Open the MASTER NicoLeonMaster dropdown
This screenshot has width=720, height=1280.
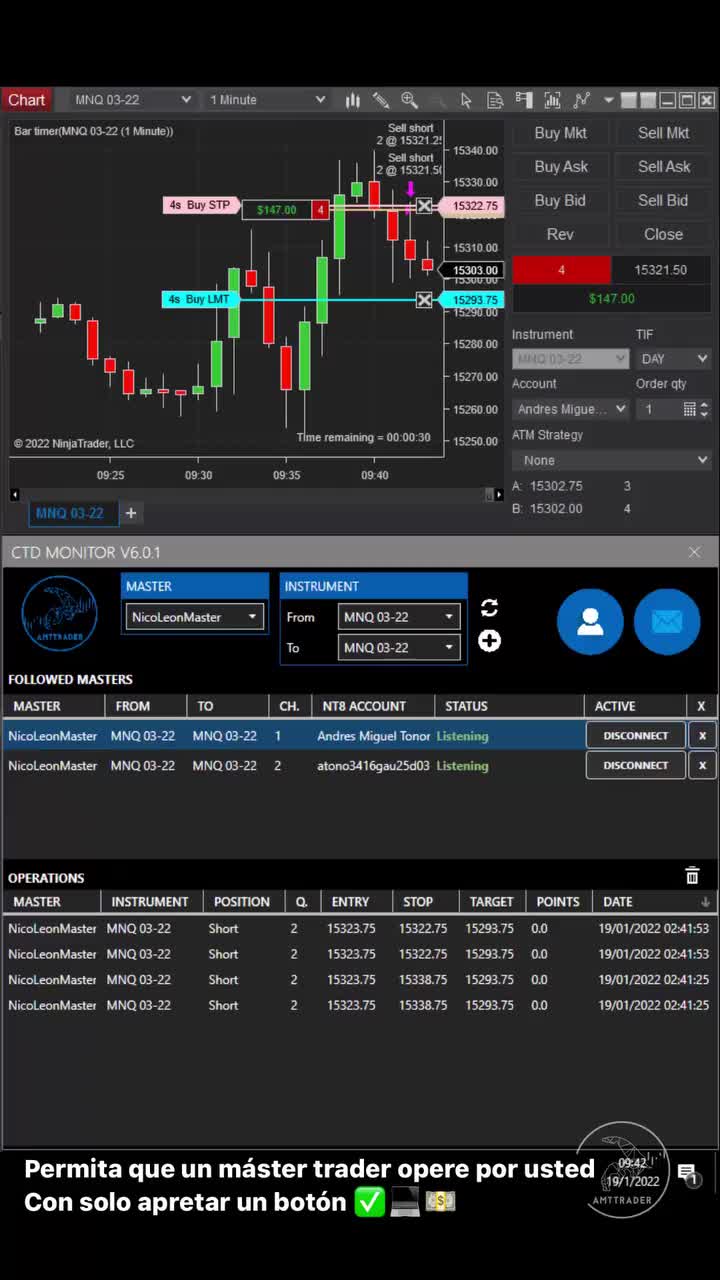195,617
